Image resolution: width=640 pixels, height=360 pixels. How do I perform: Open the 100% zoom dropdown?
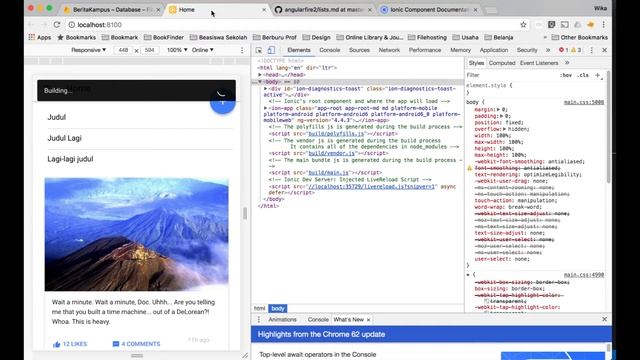click(177, 50)
